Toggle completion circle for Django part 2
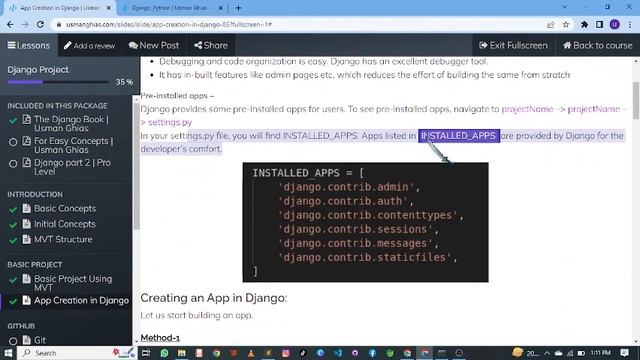The image size is (640, 360). coord(13,163)
